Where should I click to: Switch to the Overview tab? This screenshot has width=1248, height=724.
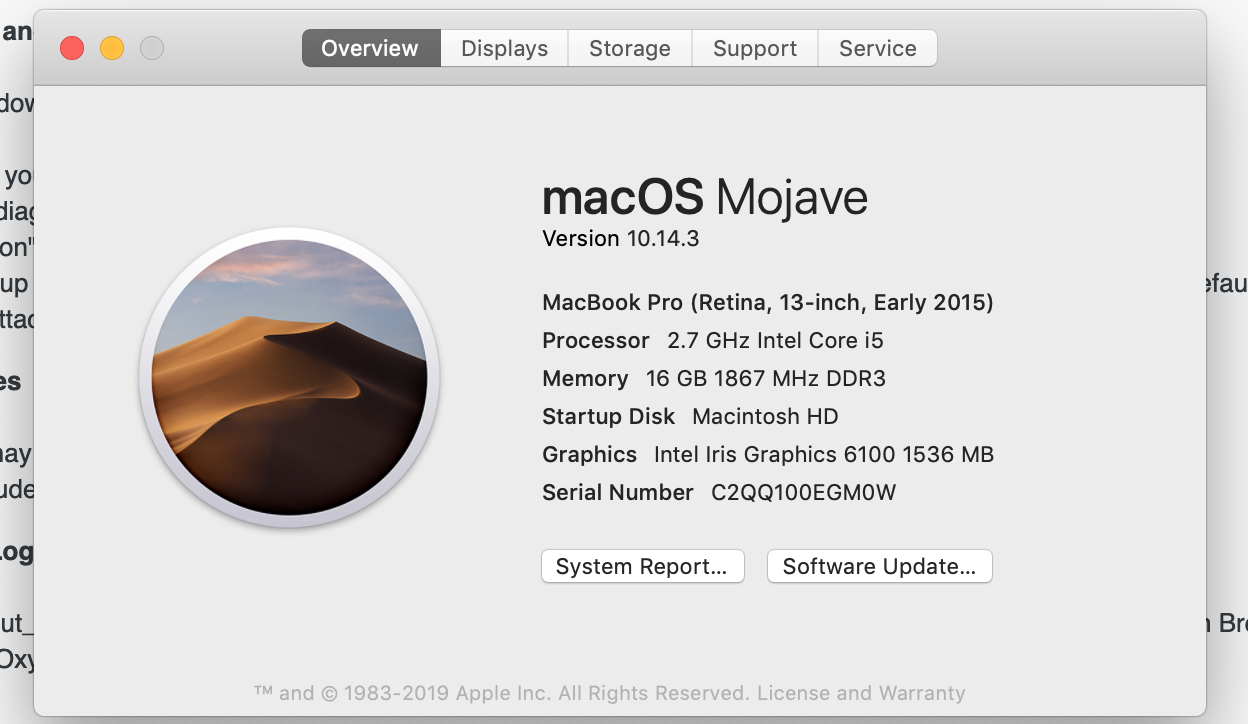click(x=370, y=48)
